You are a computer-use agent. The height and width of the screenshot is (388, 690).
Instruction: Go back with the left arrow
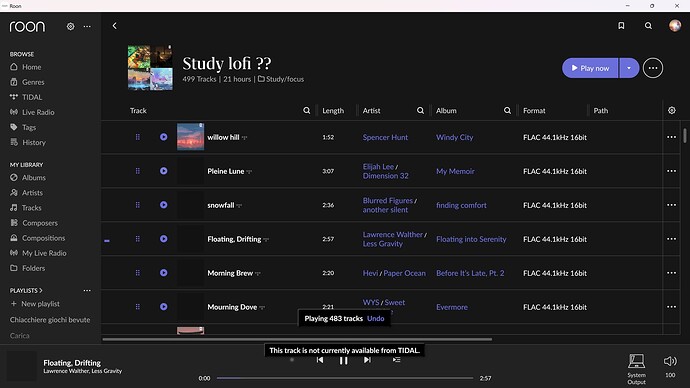click(114, 26)
